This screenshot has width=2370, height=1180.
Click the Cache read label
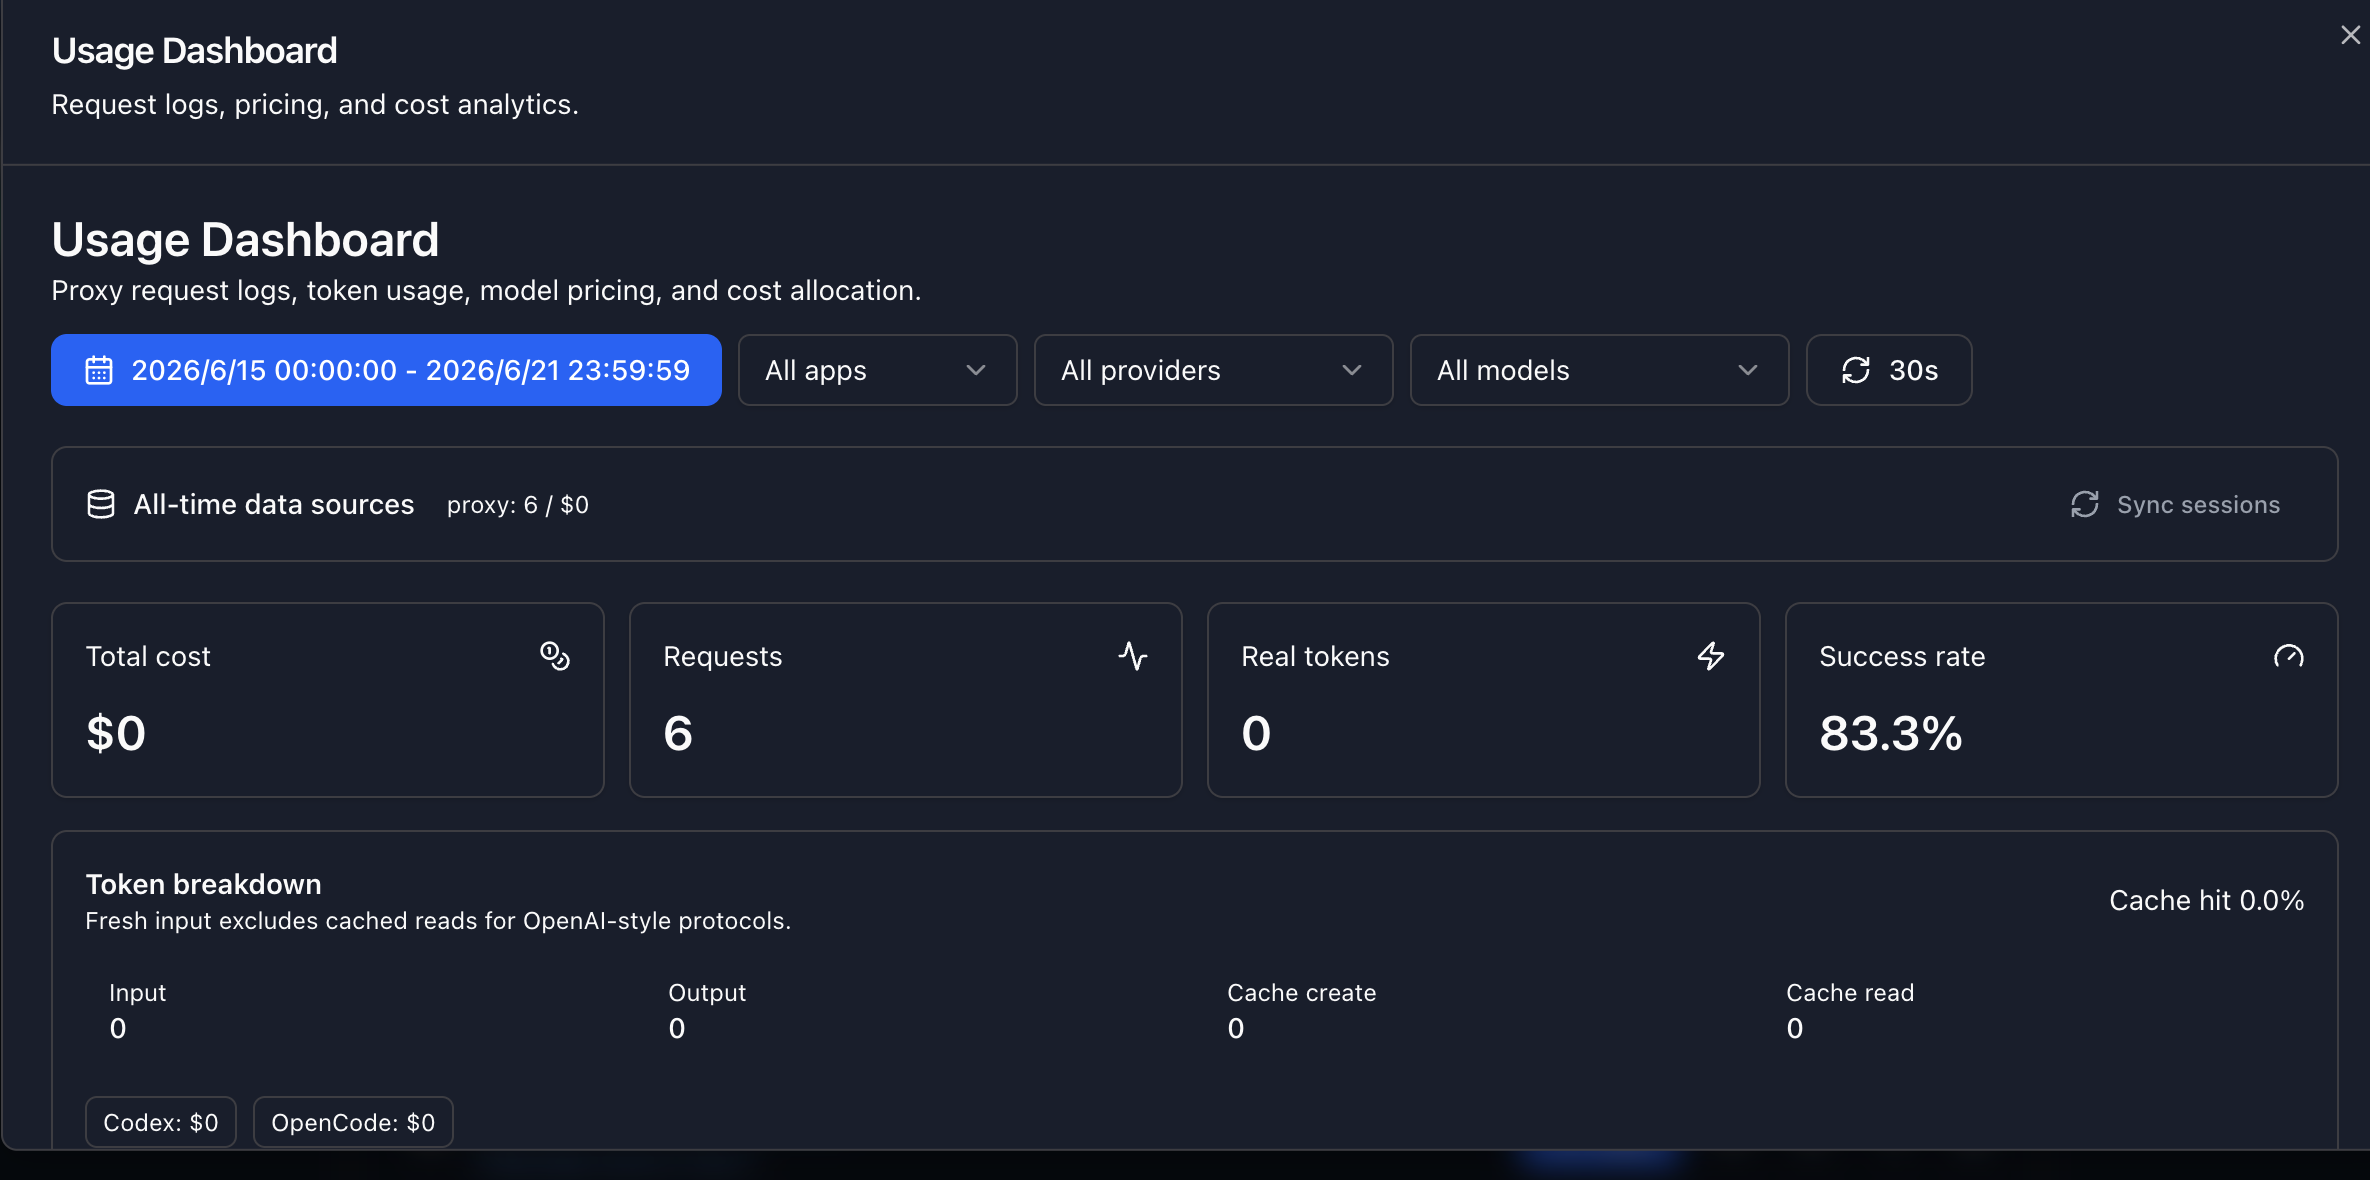tap(1850, 992)
